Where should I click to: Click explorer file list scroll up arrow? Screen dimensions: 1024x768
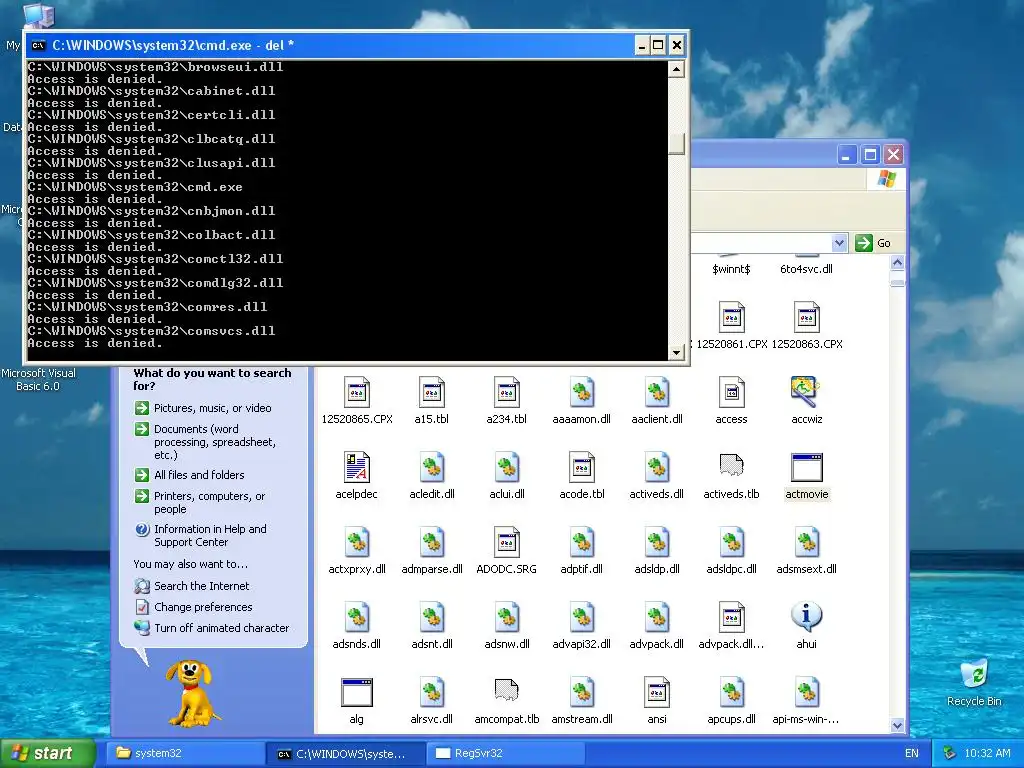click(x=897, y=263)
